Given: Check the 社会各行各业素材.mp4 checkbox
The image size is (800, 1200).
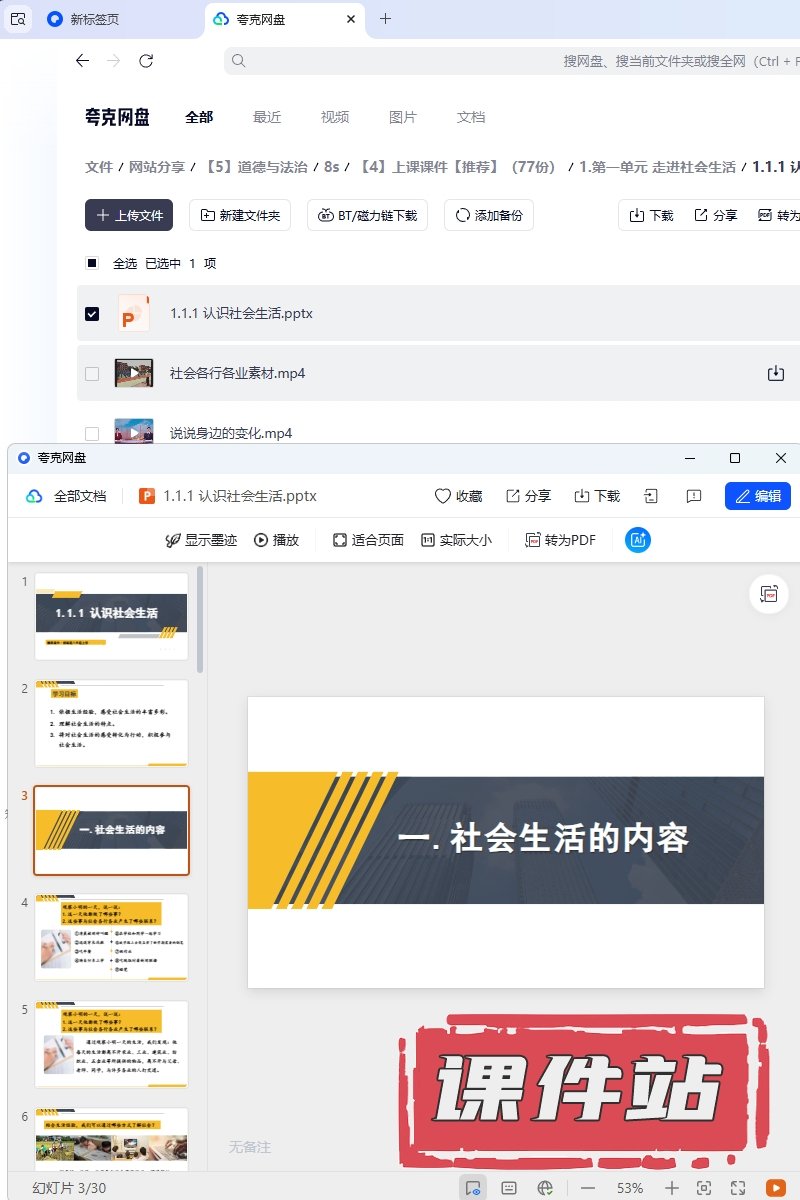Looking at the screenshot, I should [x=92, y=374].
